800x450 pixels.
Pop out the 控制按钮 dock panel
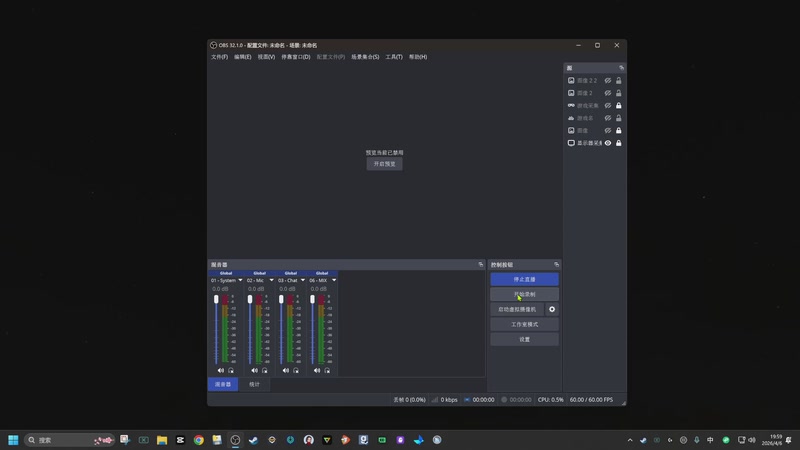pyautogui.click(x=556, y=264)
